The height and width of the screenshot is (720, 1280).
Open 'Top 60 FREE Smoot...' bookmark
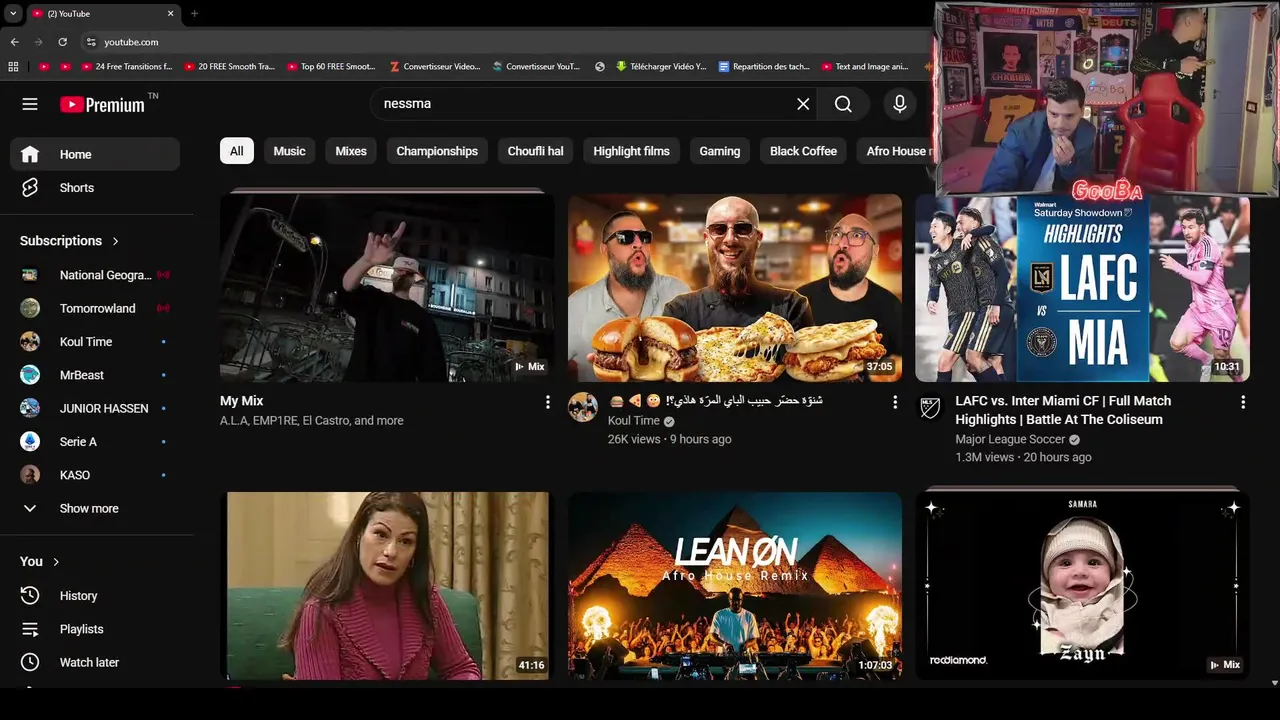coord(332,67)
